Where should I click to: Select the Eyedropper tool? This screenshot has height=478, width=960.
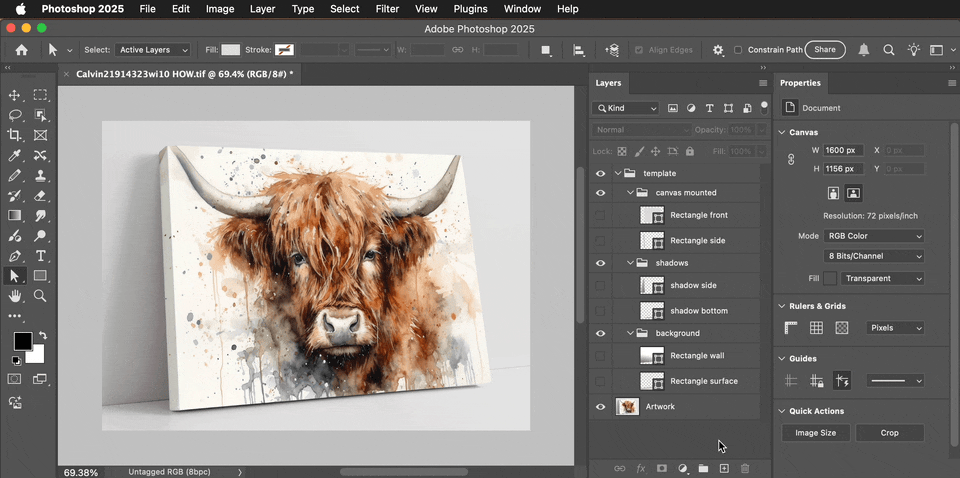coord(15,155)
